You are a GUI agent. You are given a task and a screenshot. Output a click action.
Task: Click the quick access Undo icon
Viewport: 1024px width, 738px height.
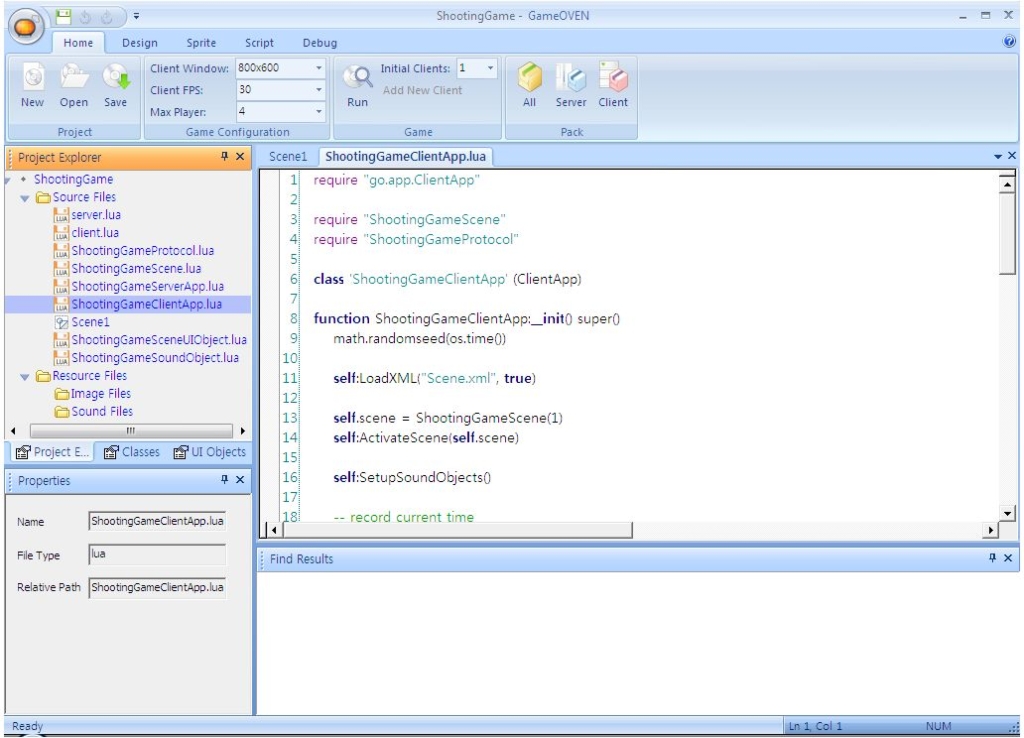[x=85, y=16]
